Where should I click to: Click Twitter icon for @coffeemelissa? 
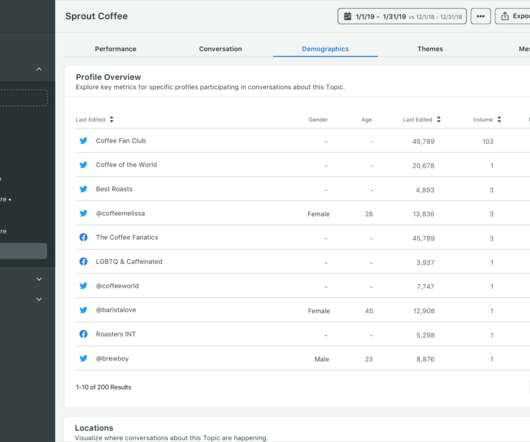coord(83,213)
